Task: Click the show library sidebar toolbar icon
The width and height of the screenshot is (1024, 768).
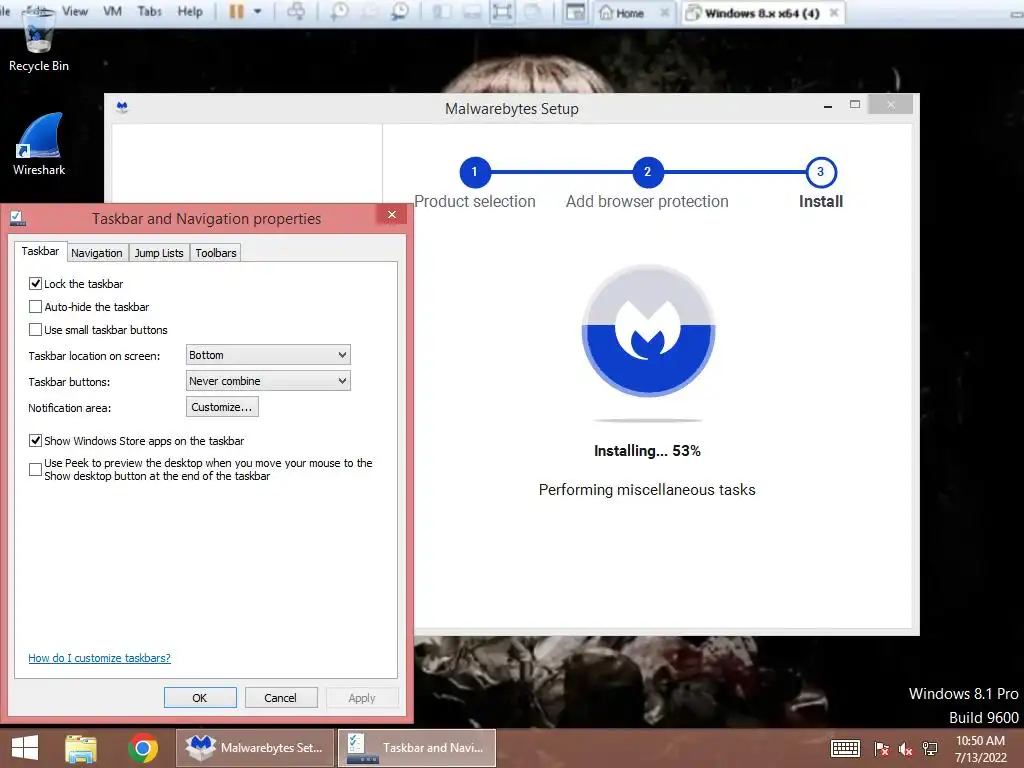Action: click(x=442, y=12)
